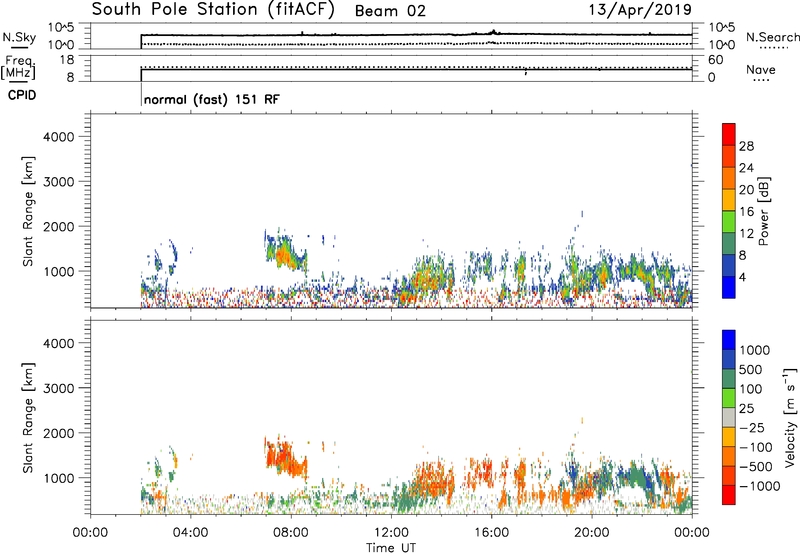Select the -100 label on velocity colorbar
Image resolution: width=800 pixels, height=554 pixels.
tap(755, 447)
